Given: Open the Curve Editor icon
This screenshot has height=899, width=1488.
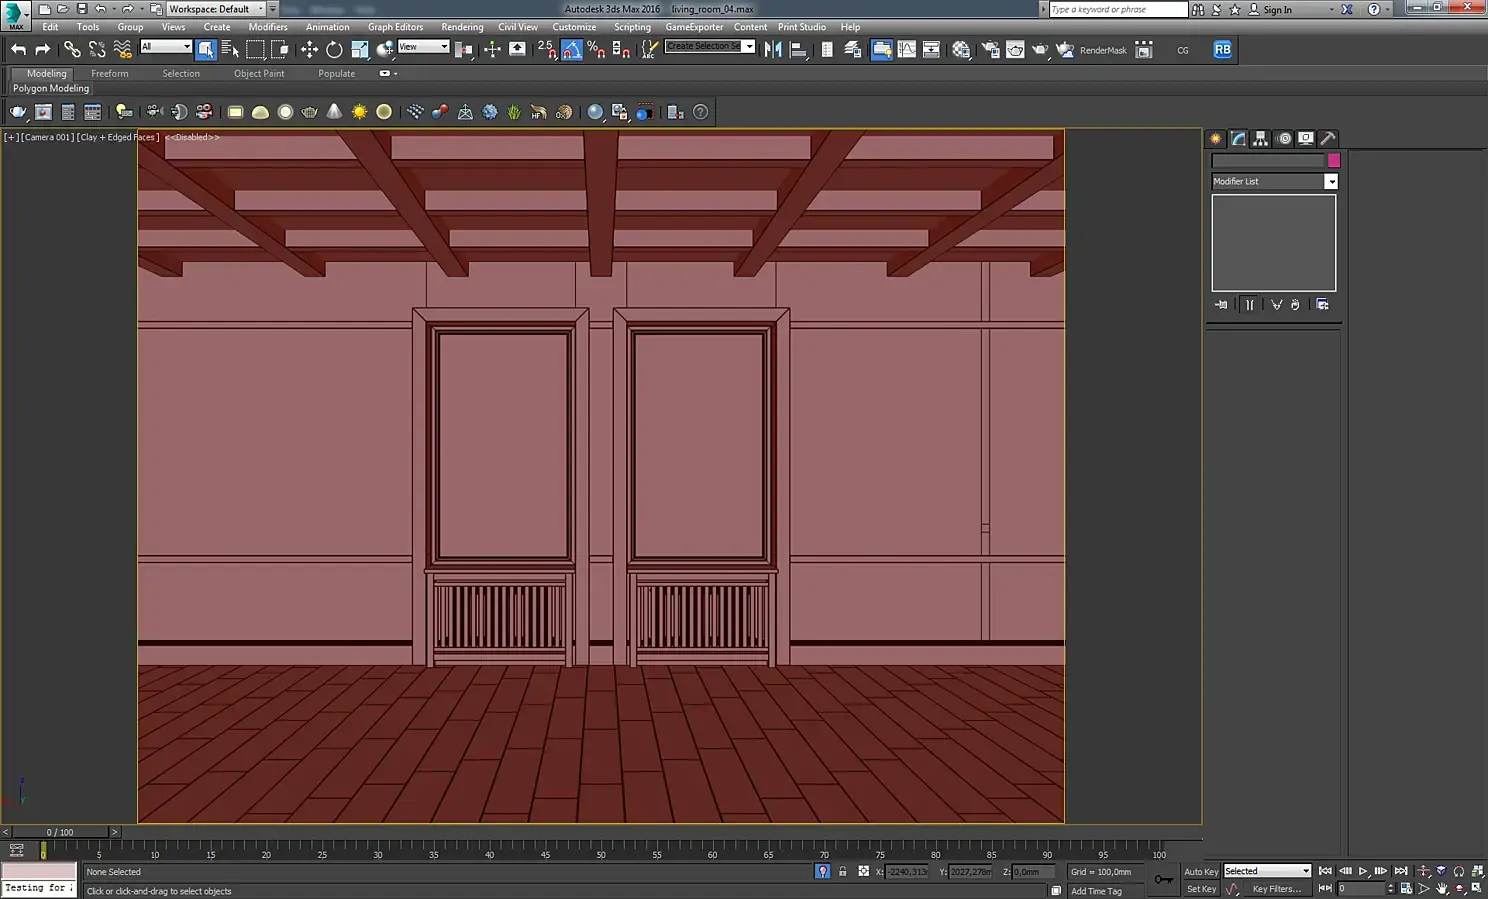Looking at the screenshot, I should (x=906, y=49).
